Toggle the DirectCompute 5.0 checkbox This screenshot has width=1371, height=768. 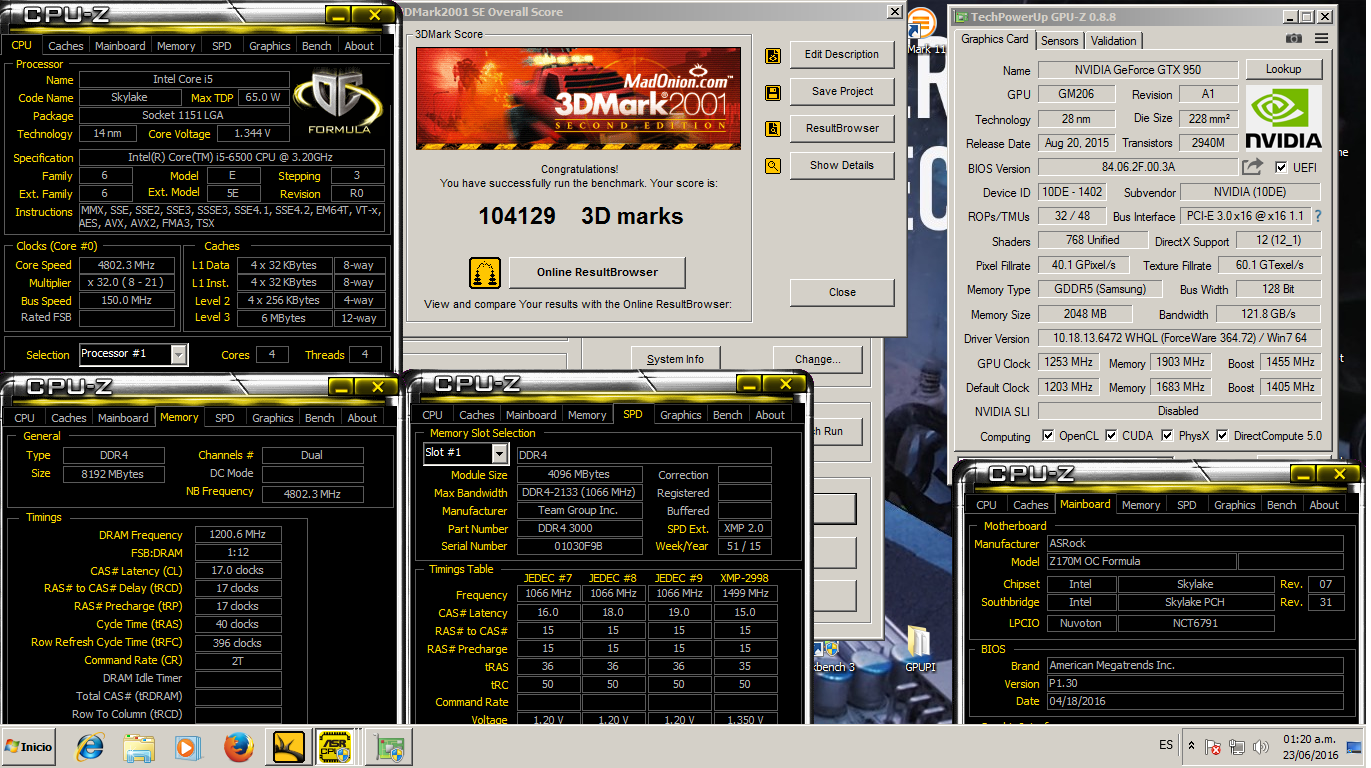tap(1222, 435)
